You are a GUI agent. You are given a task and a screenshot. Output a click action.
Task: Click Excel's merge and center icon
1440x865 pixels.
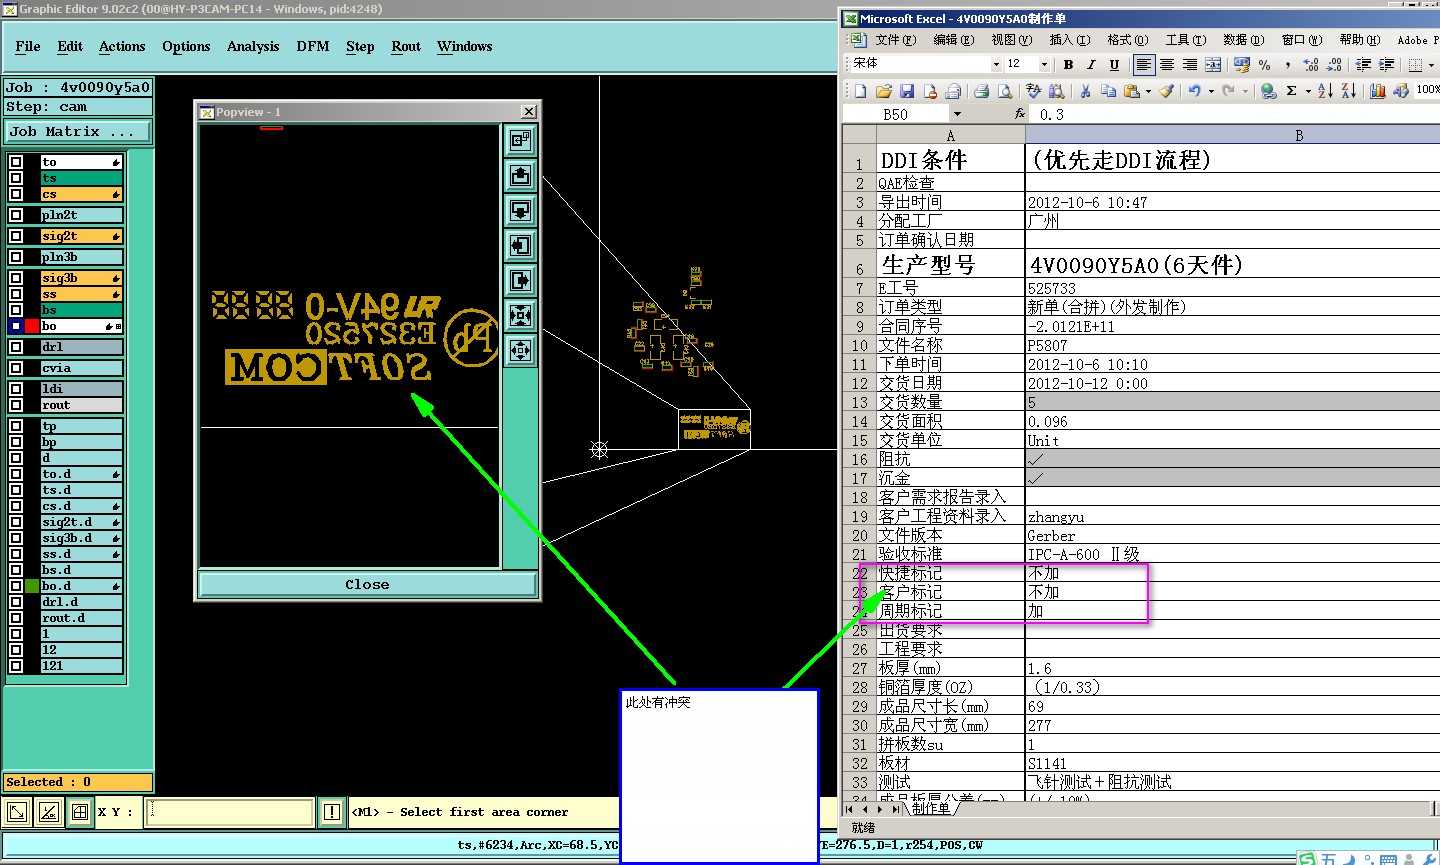tap(1213, 64)
